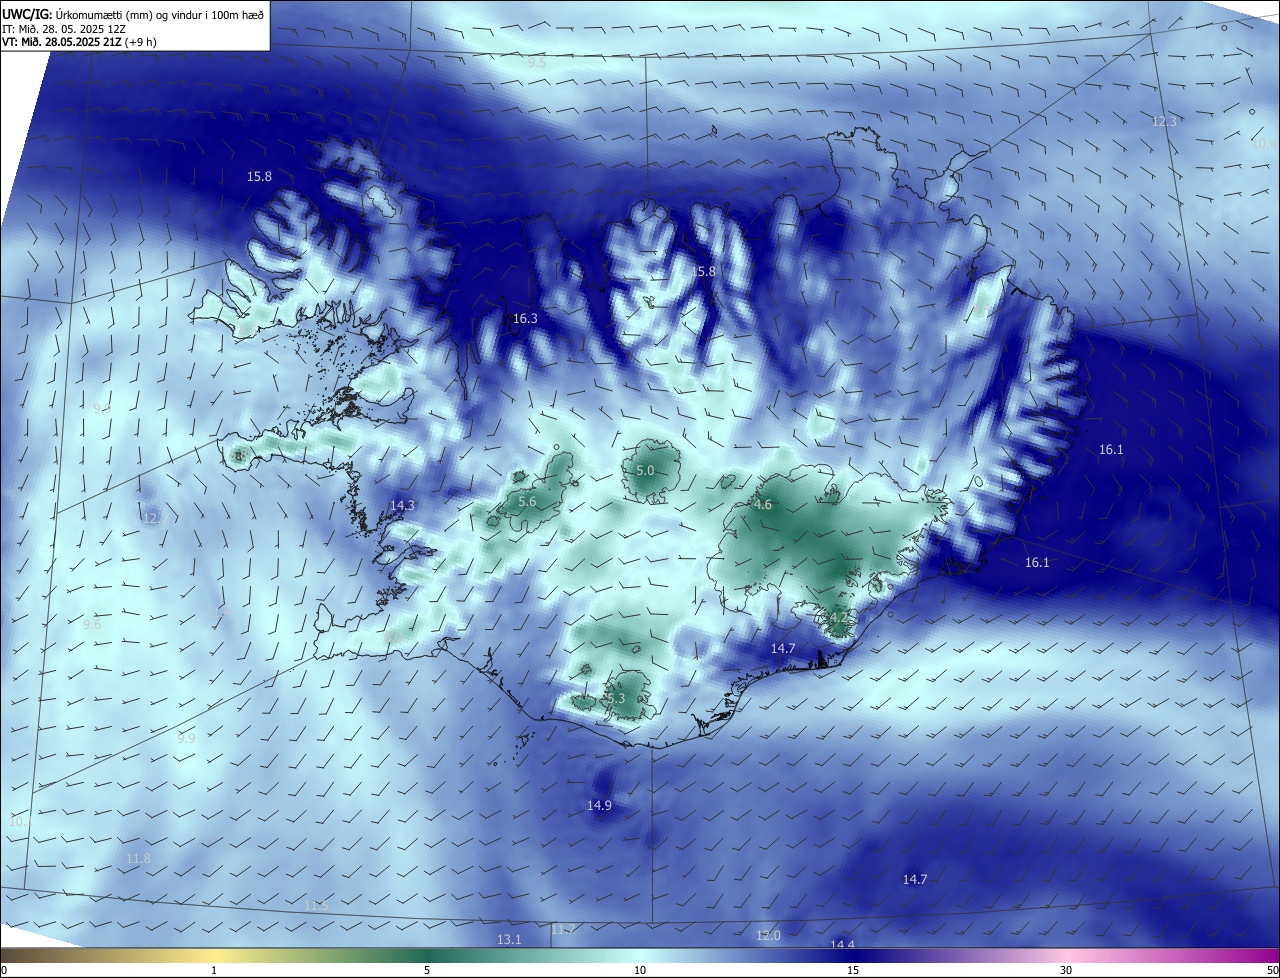Click the '0' tick on the color scale
The image size is (1280, 978).
(4, 970)
